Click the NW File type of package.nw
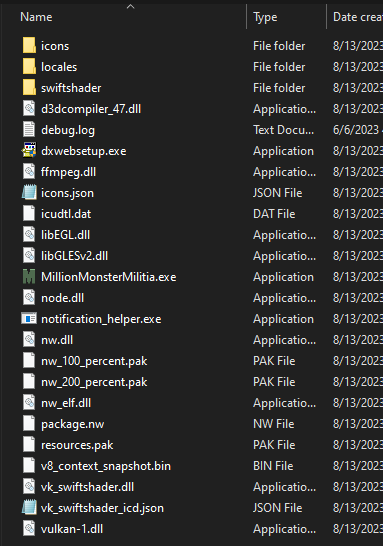 click(x=274, y=424)
